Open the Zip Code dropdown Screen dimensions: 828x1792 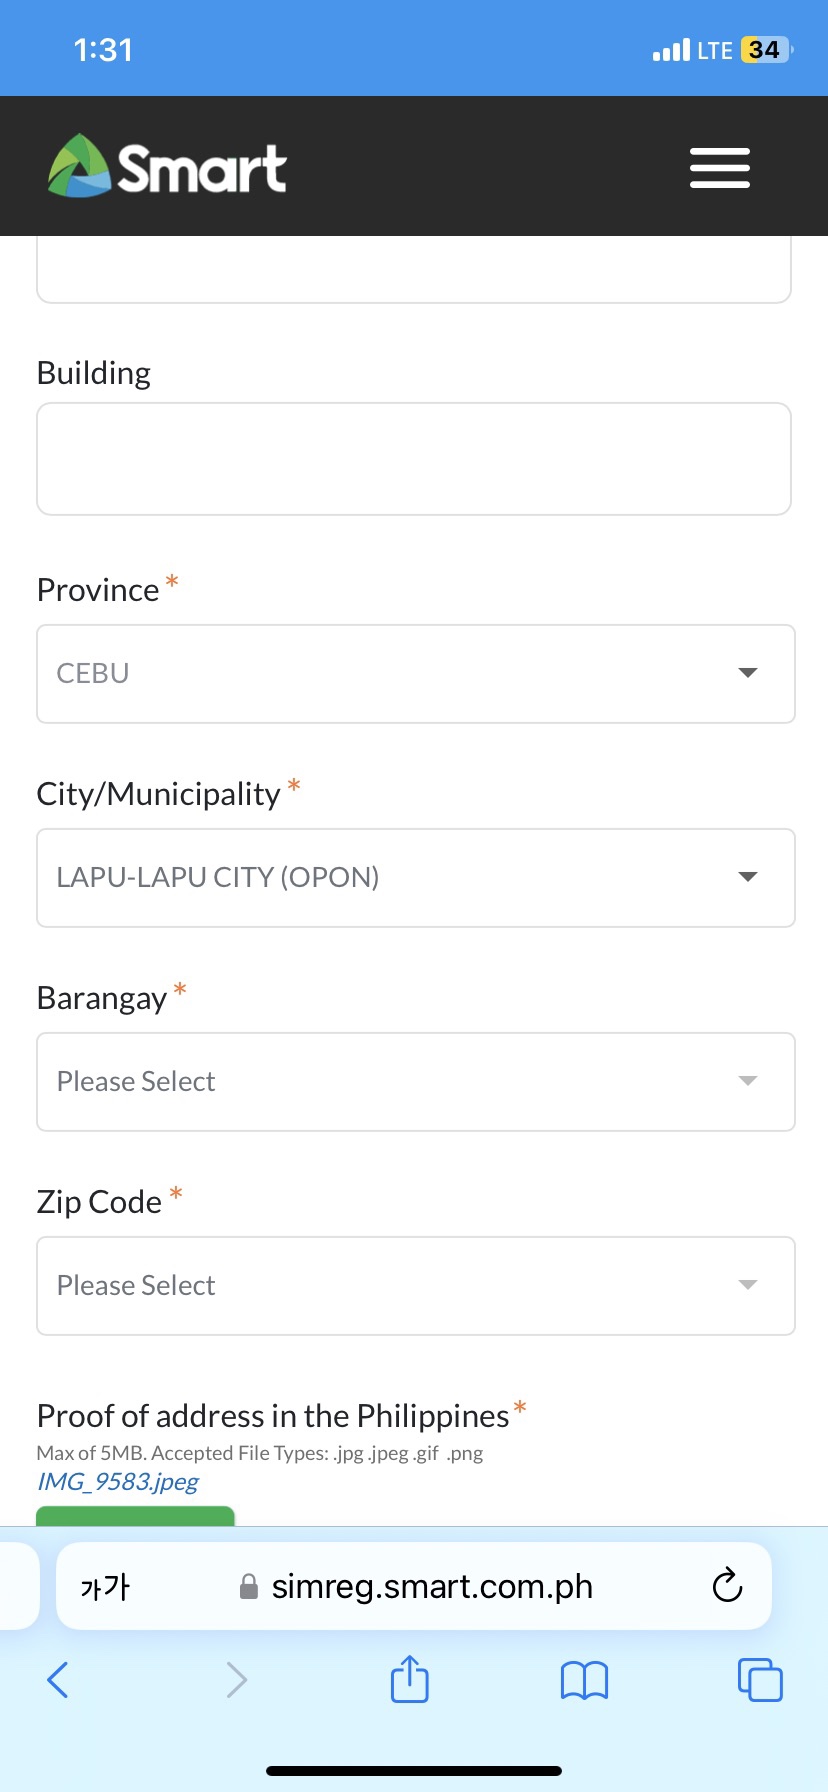click(416, 1286)
